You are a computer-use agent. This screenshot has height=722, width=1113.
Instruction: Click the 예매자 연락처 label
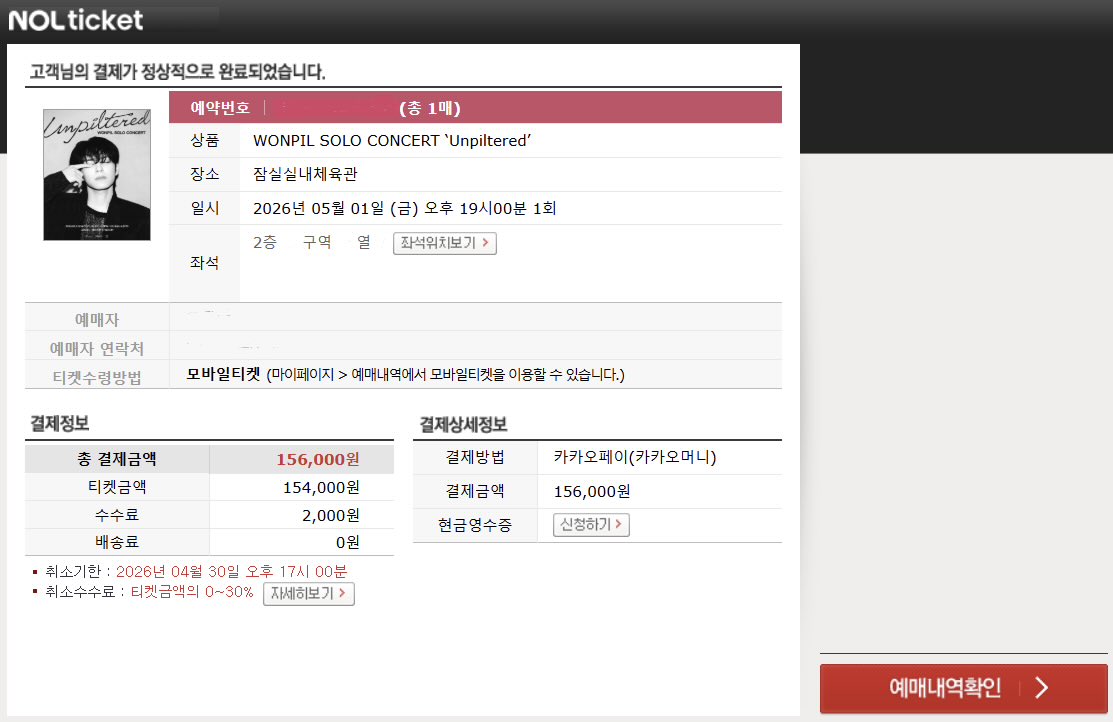97,349
